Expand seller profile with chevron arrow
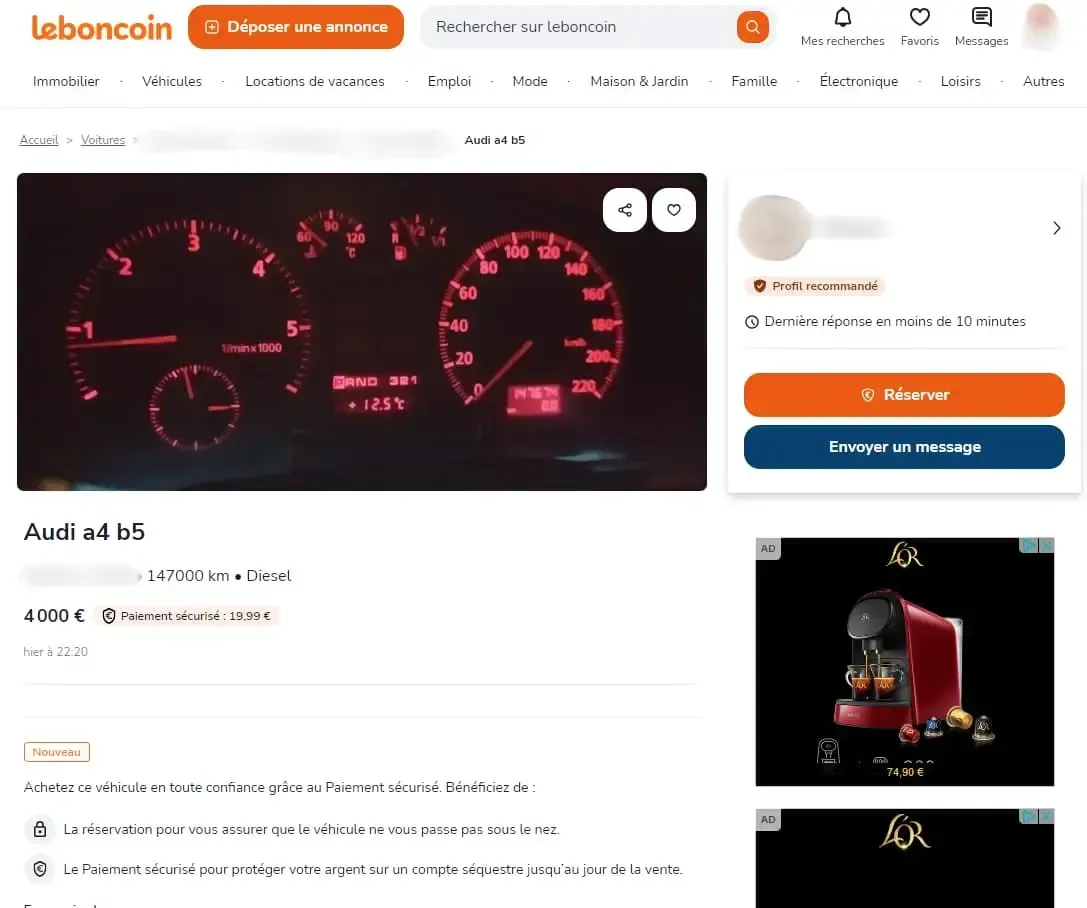 (1056, 228)
